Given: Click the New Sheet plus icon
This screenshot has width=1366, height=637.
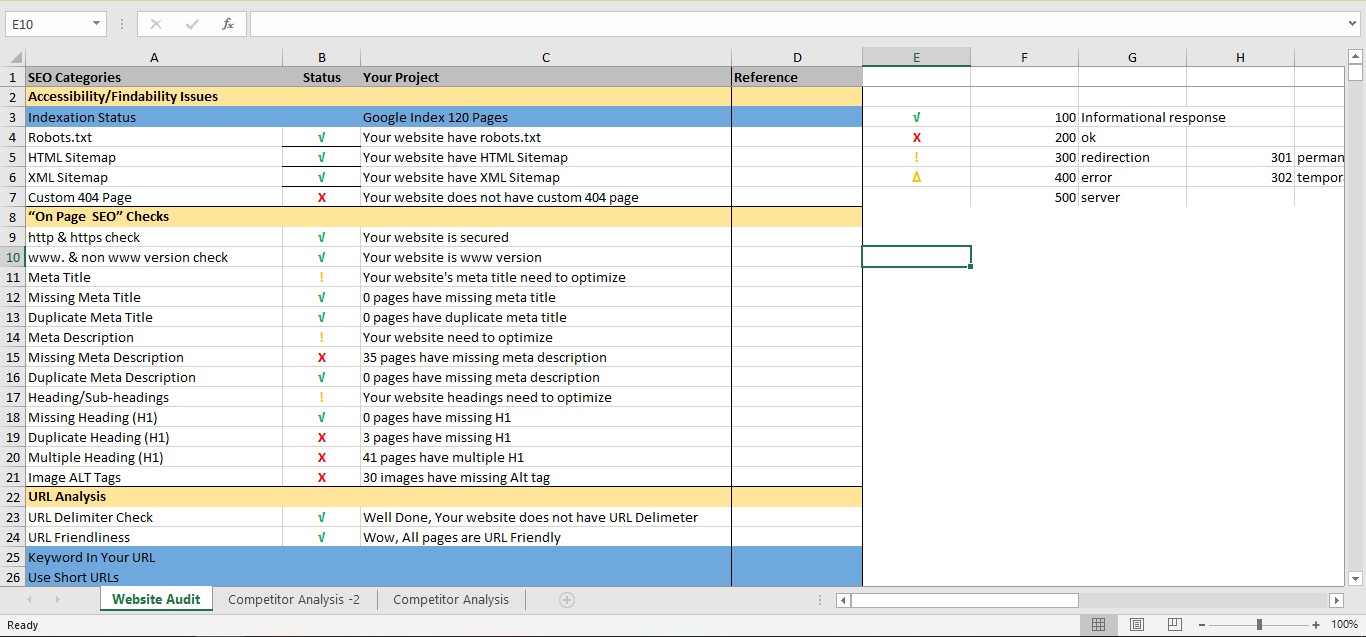Looking at the screenshot, I should tap(566, 599).
